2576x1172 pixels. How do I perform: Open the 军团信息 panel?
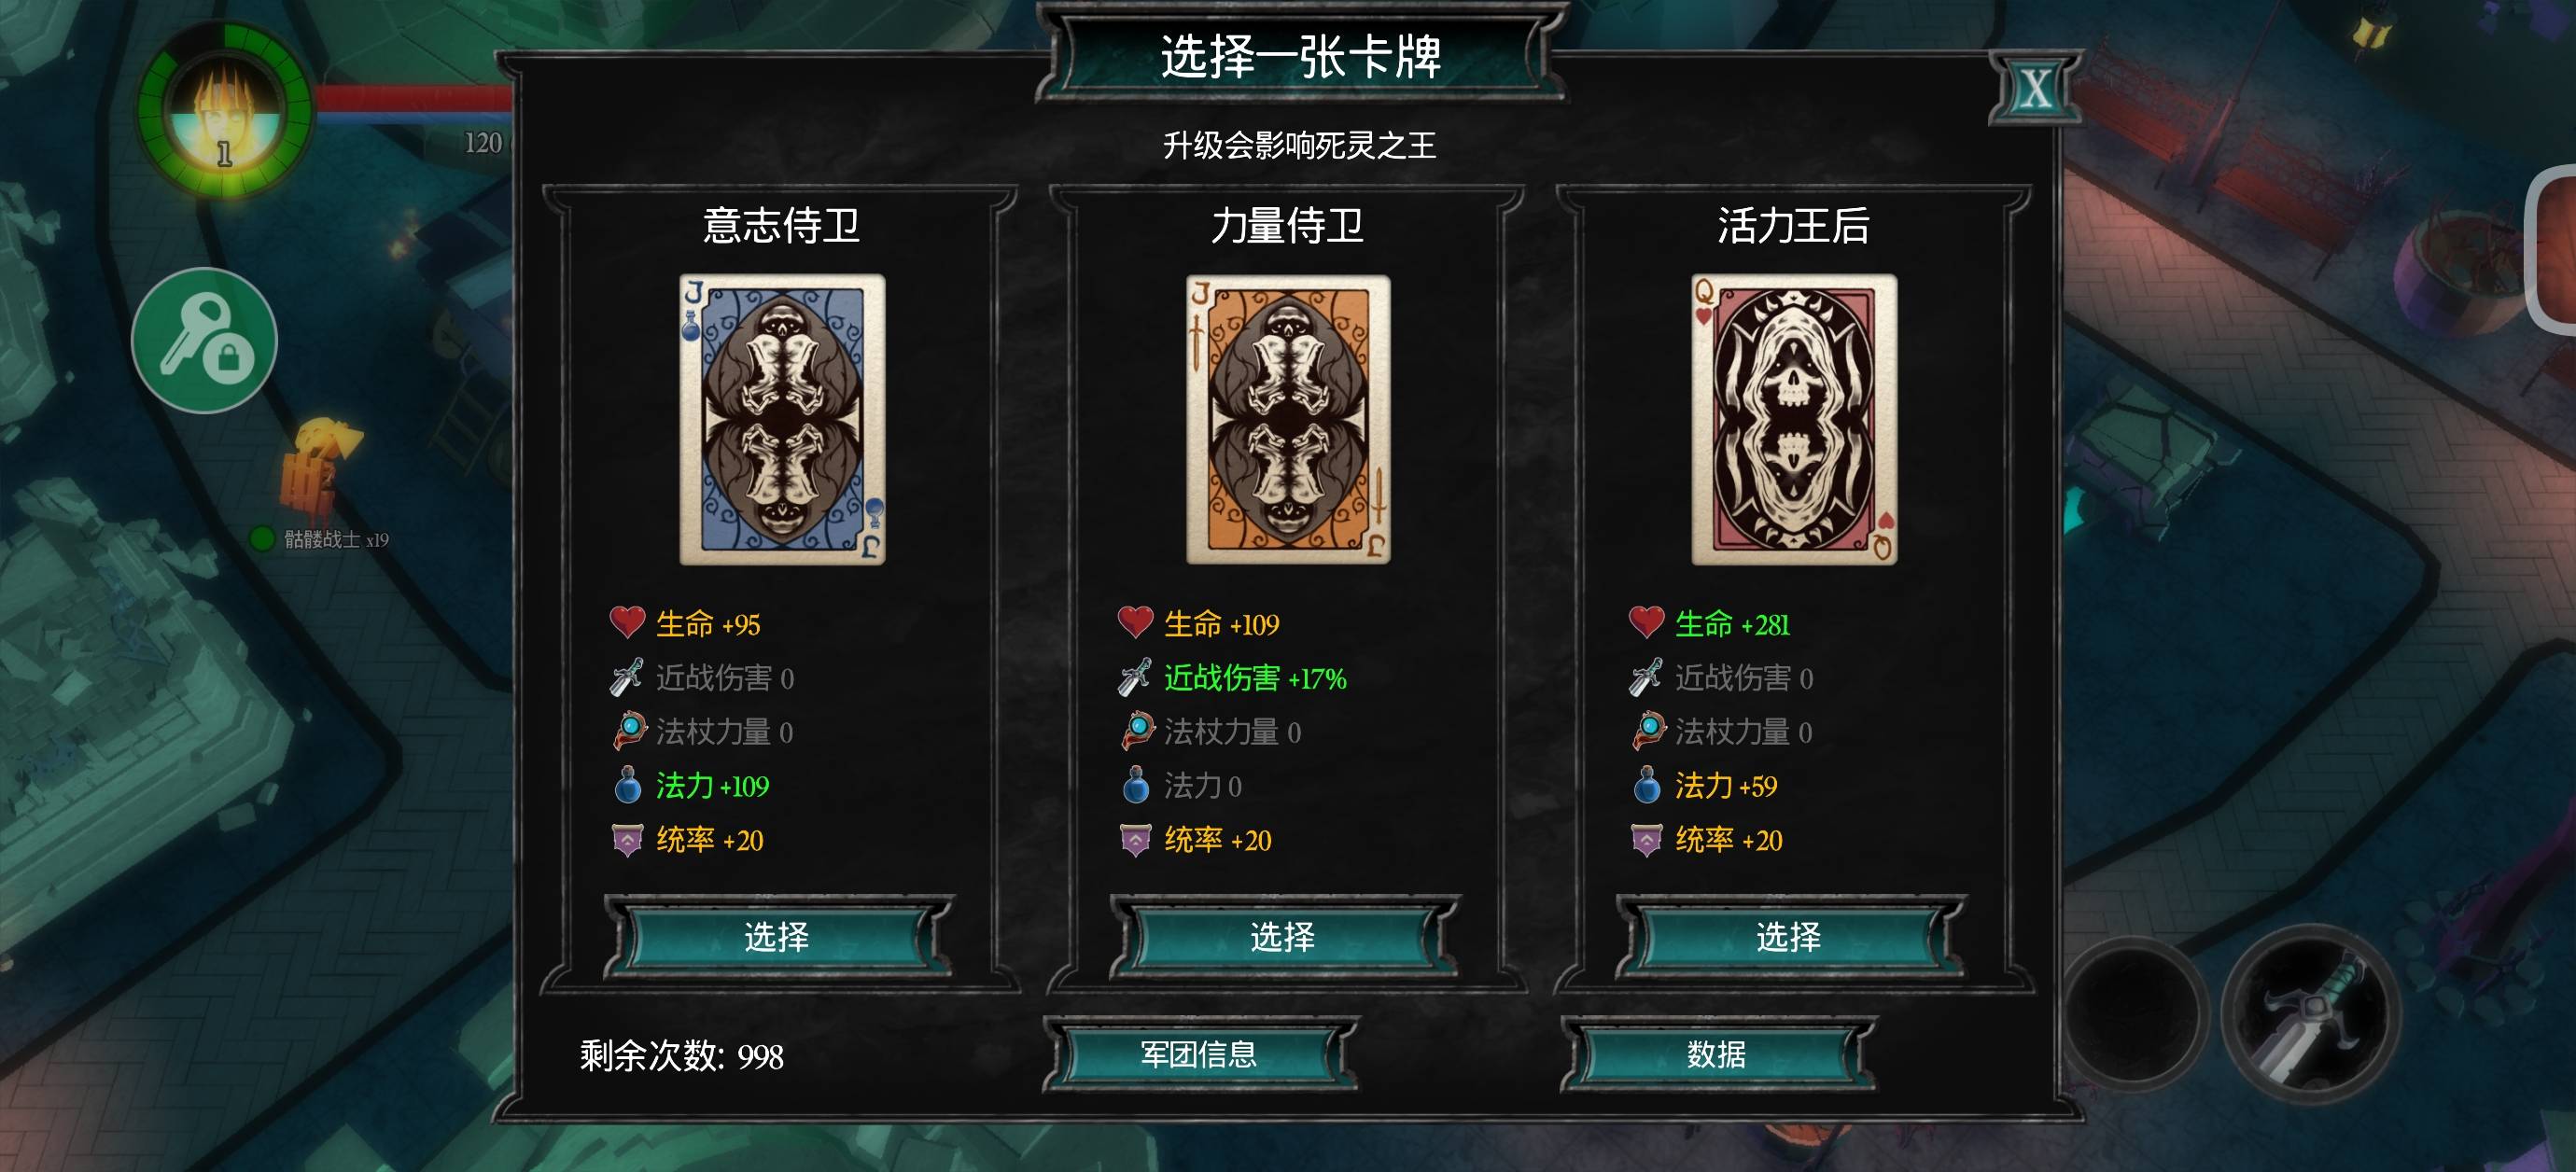(1200, 1054)
